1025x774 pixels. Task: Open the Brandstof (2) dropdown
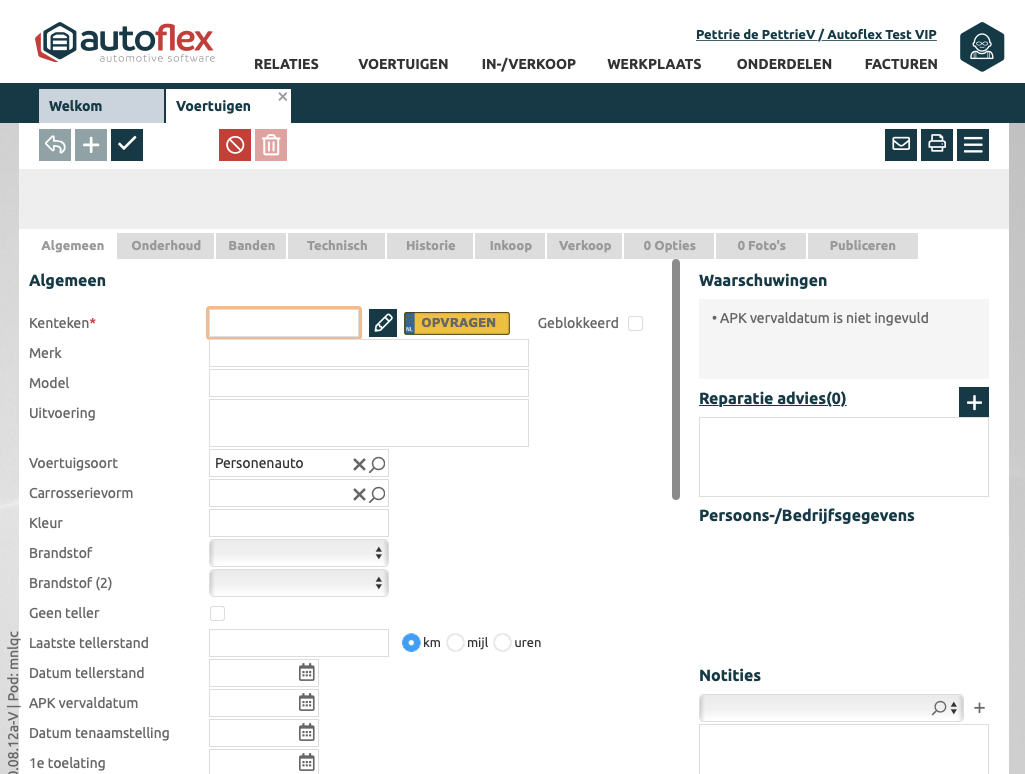pos(298,583)
